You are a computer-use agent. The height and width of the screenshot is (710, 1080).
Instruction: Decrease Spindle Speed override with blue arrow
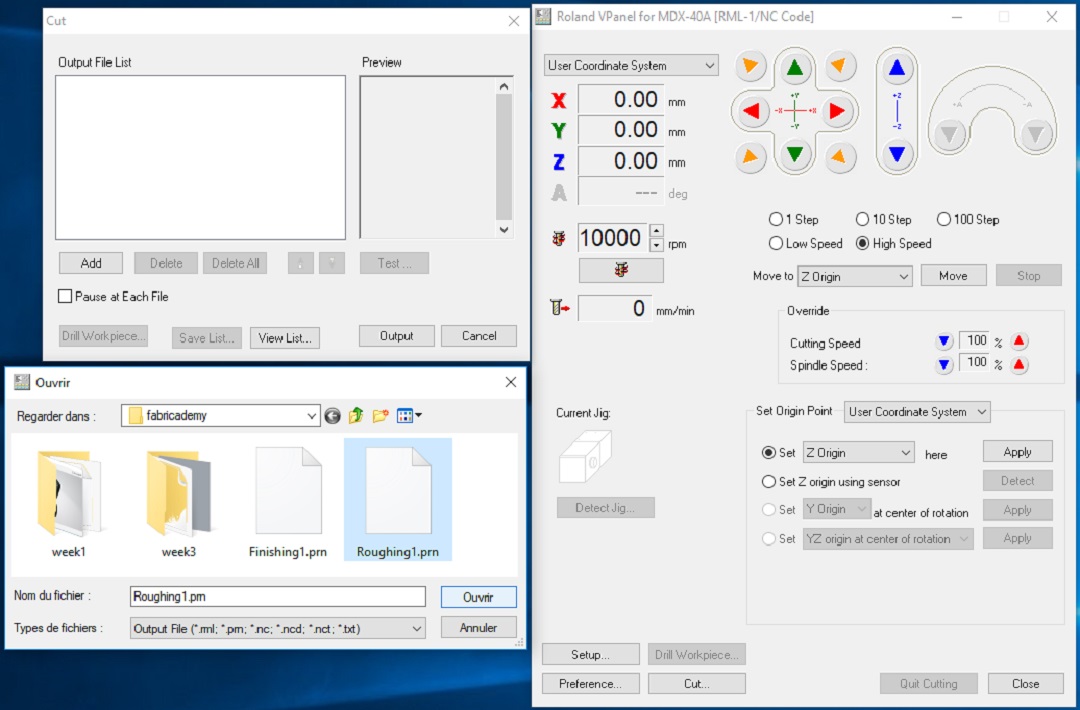[x=944, y=364]
